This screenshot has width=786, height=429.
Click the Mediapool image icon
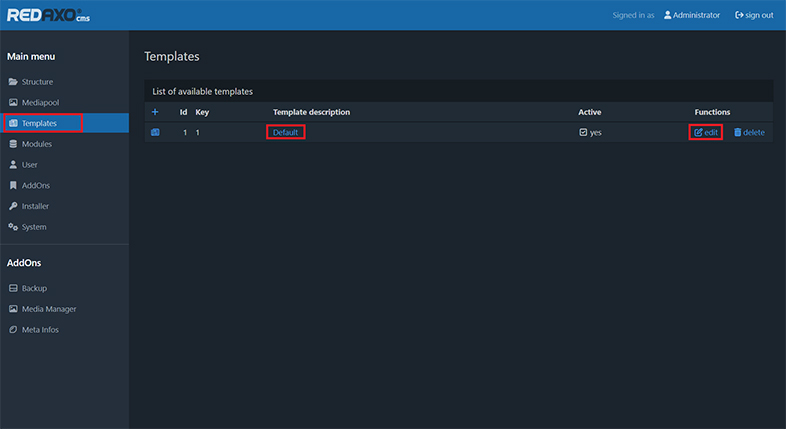click(x=13, y=102)
